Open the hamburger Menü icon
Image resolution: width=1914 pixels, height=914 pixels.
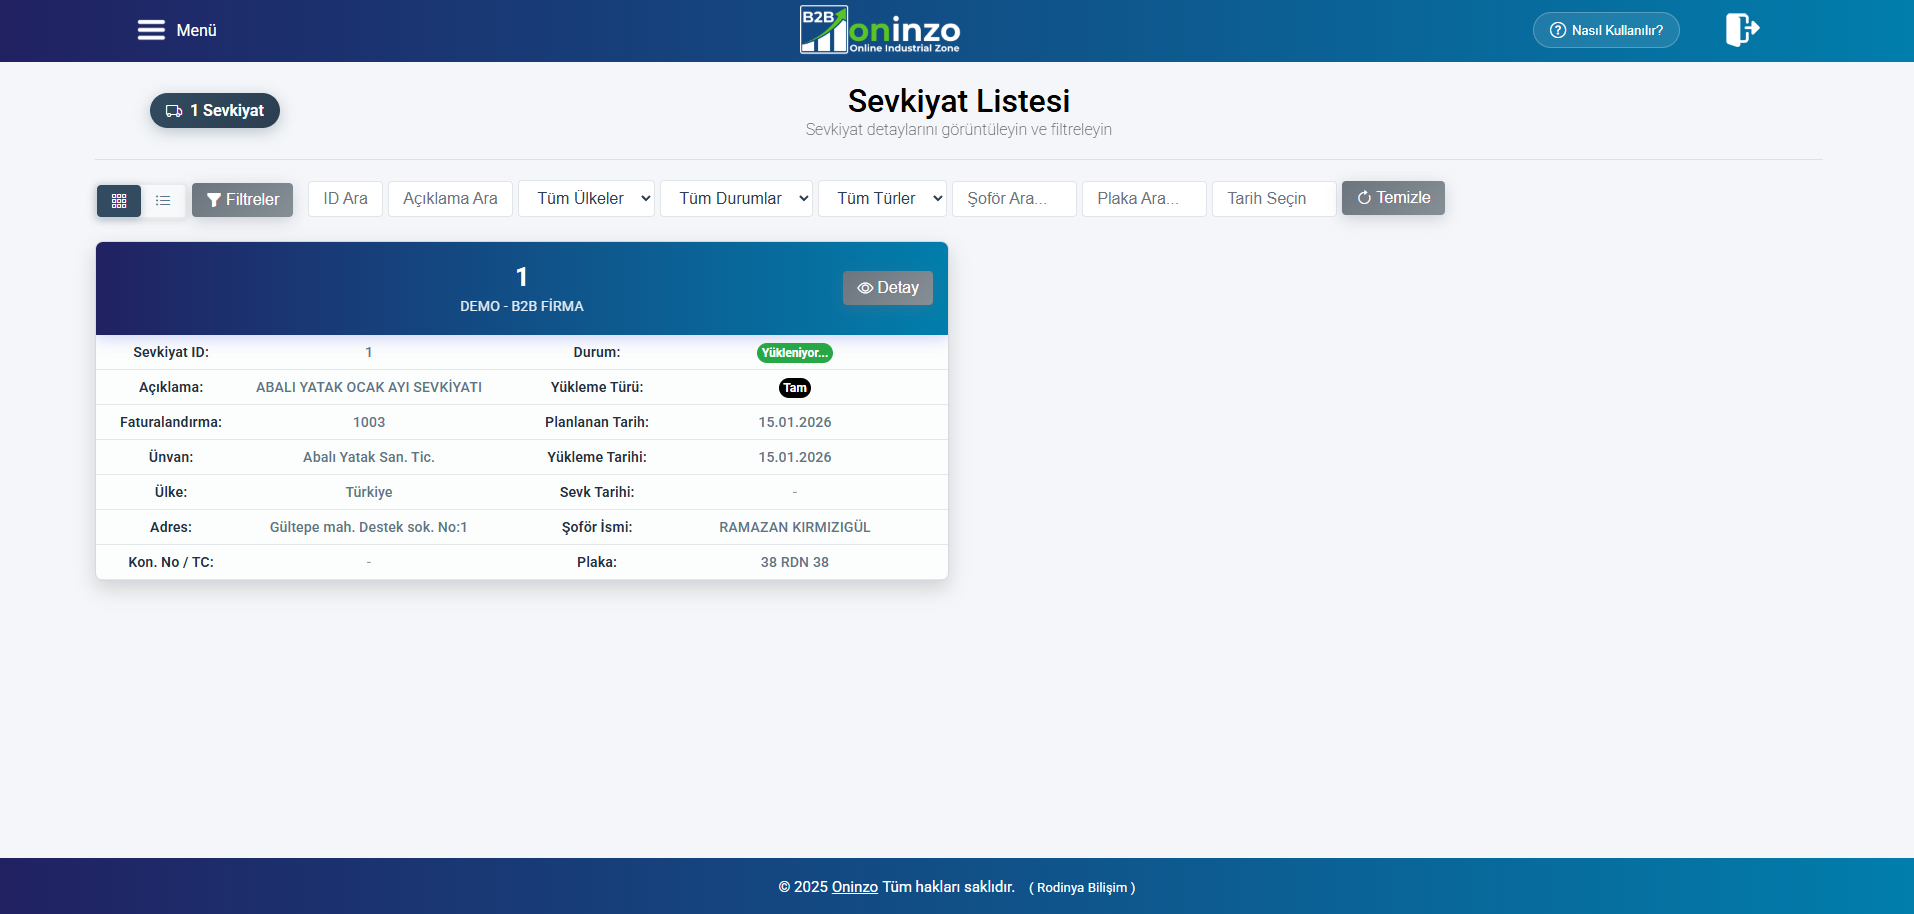click(151, 30)
